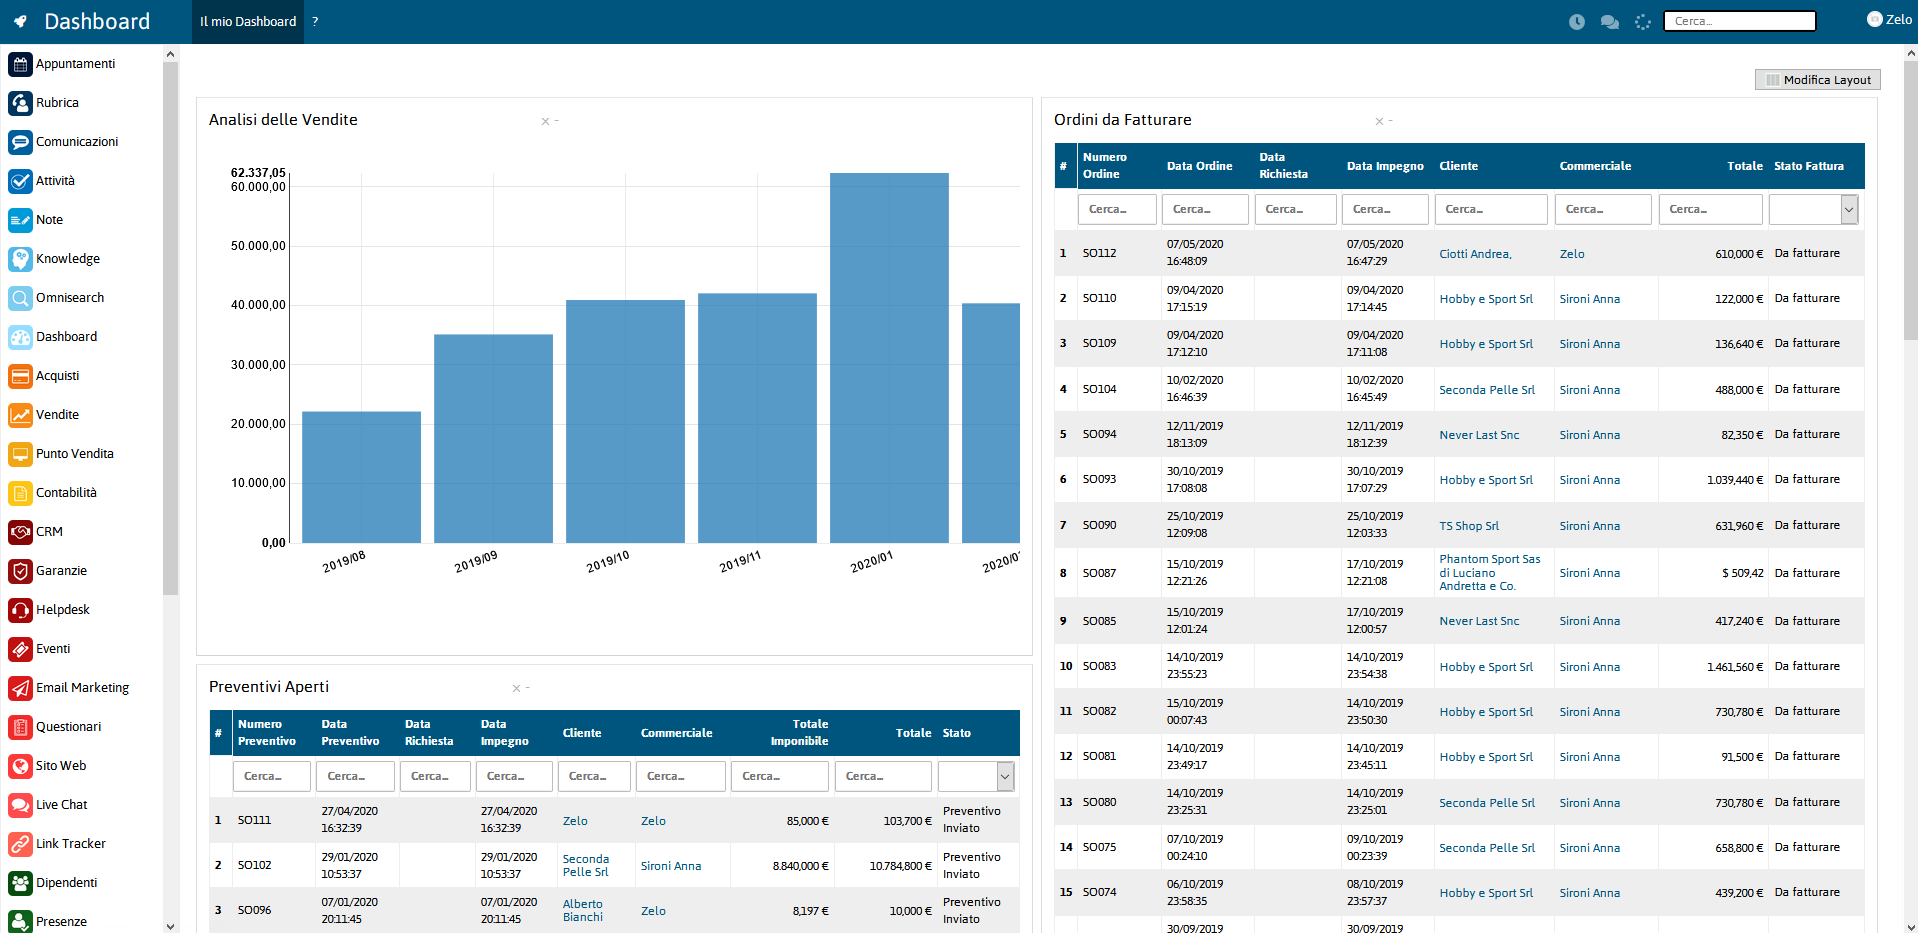Open client link TS Shop Srl
This screenshot has height=933, width=1918.
coord(1469,526)
